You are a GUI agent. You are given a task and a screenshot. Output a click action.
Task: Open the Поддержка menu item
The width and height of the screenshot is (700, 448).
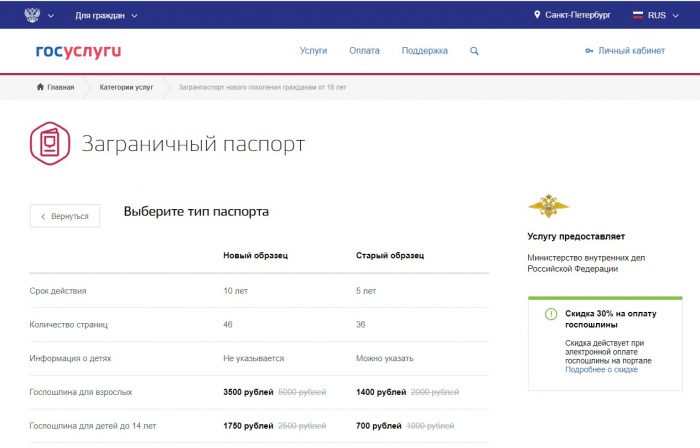point(425,50)
